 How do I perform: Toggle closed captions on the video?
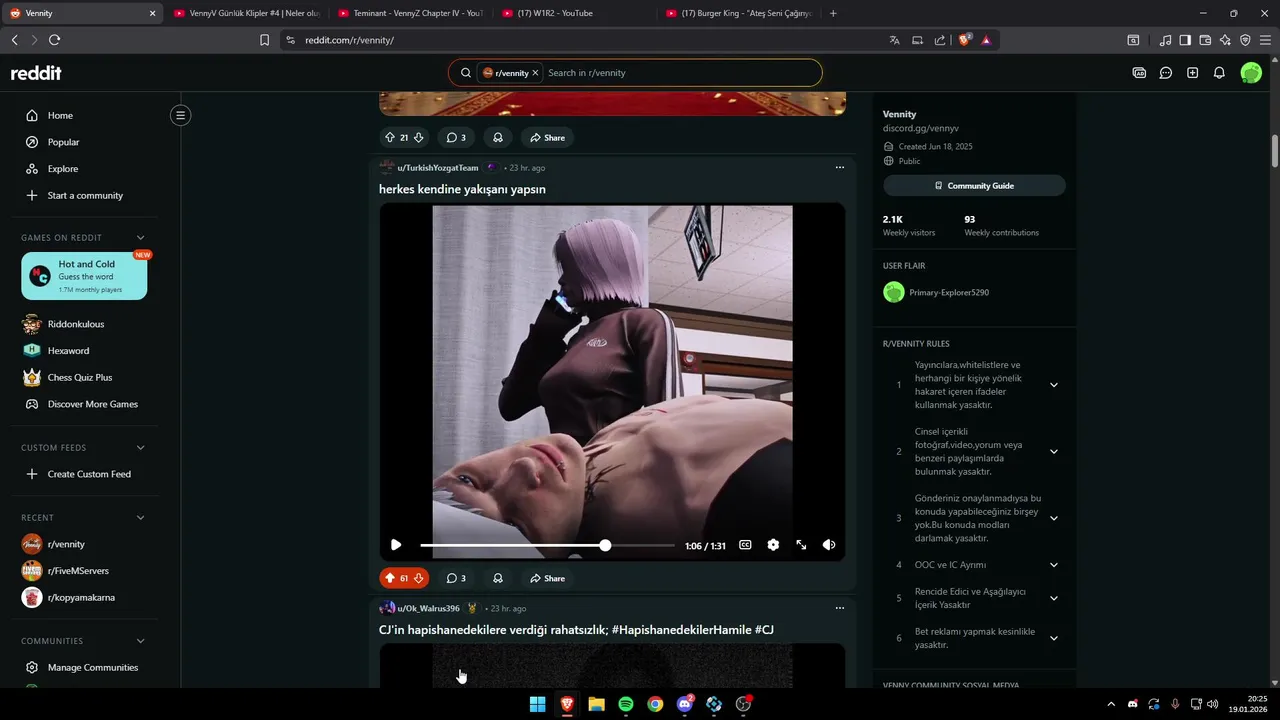(x=745, y=545)
